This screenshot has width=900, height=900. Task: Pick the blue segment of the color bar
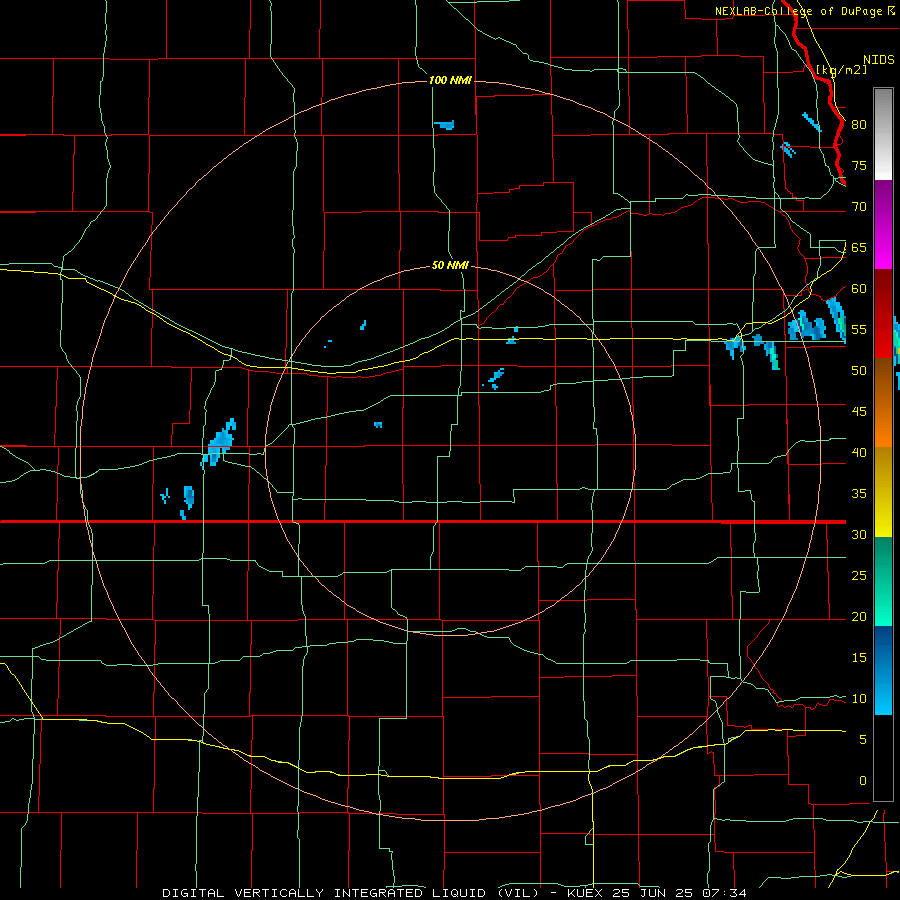883,670
